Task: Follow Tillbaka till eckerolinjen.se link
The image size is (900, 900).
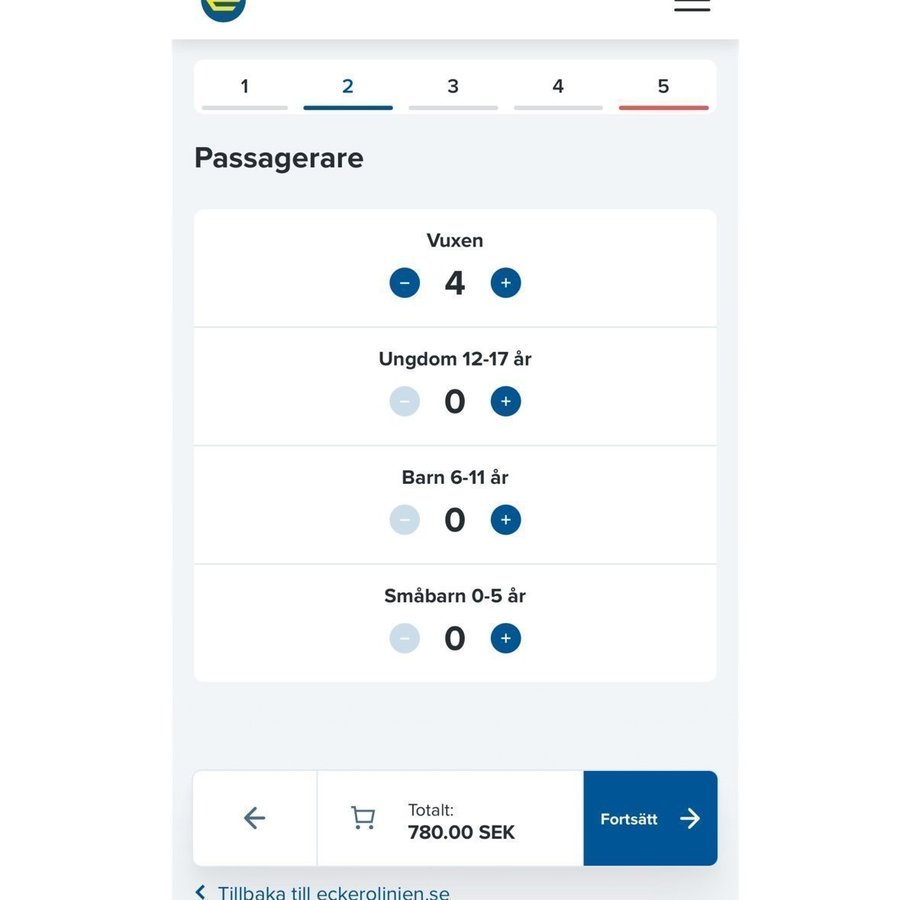Action: pyautogui.click(x=330, y=892)
